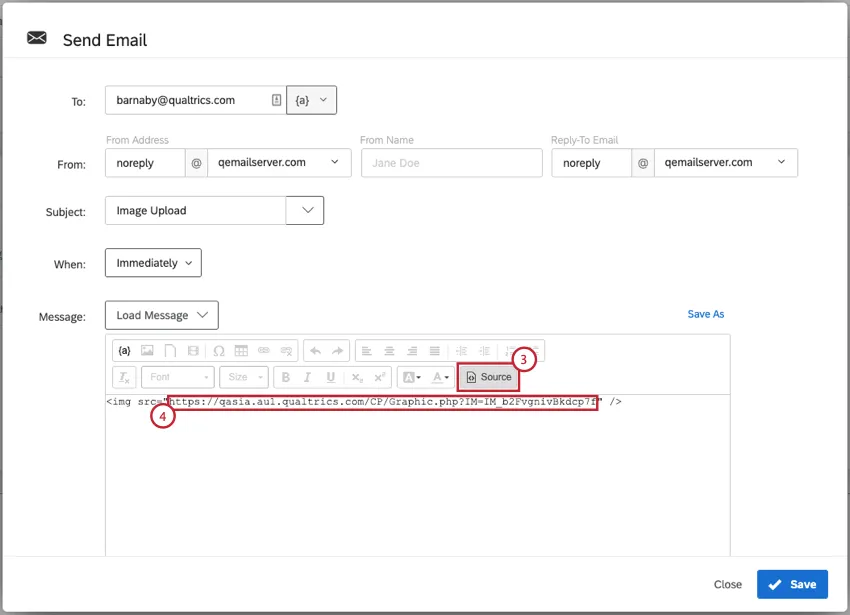The width and height of the screenshot is (850, 615).
Task: Insert a table in the message editor
Action: tap(239, 351)
